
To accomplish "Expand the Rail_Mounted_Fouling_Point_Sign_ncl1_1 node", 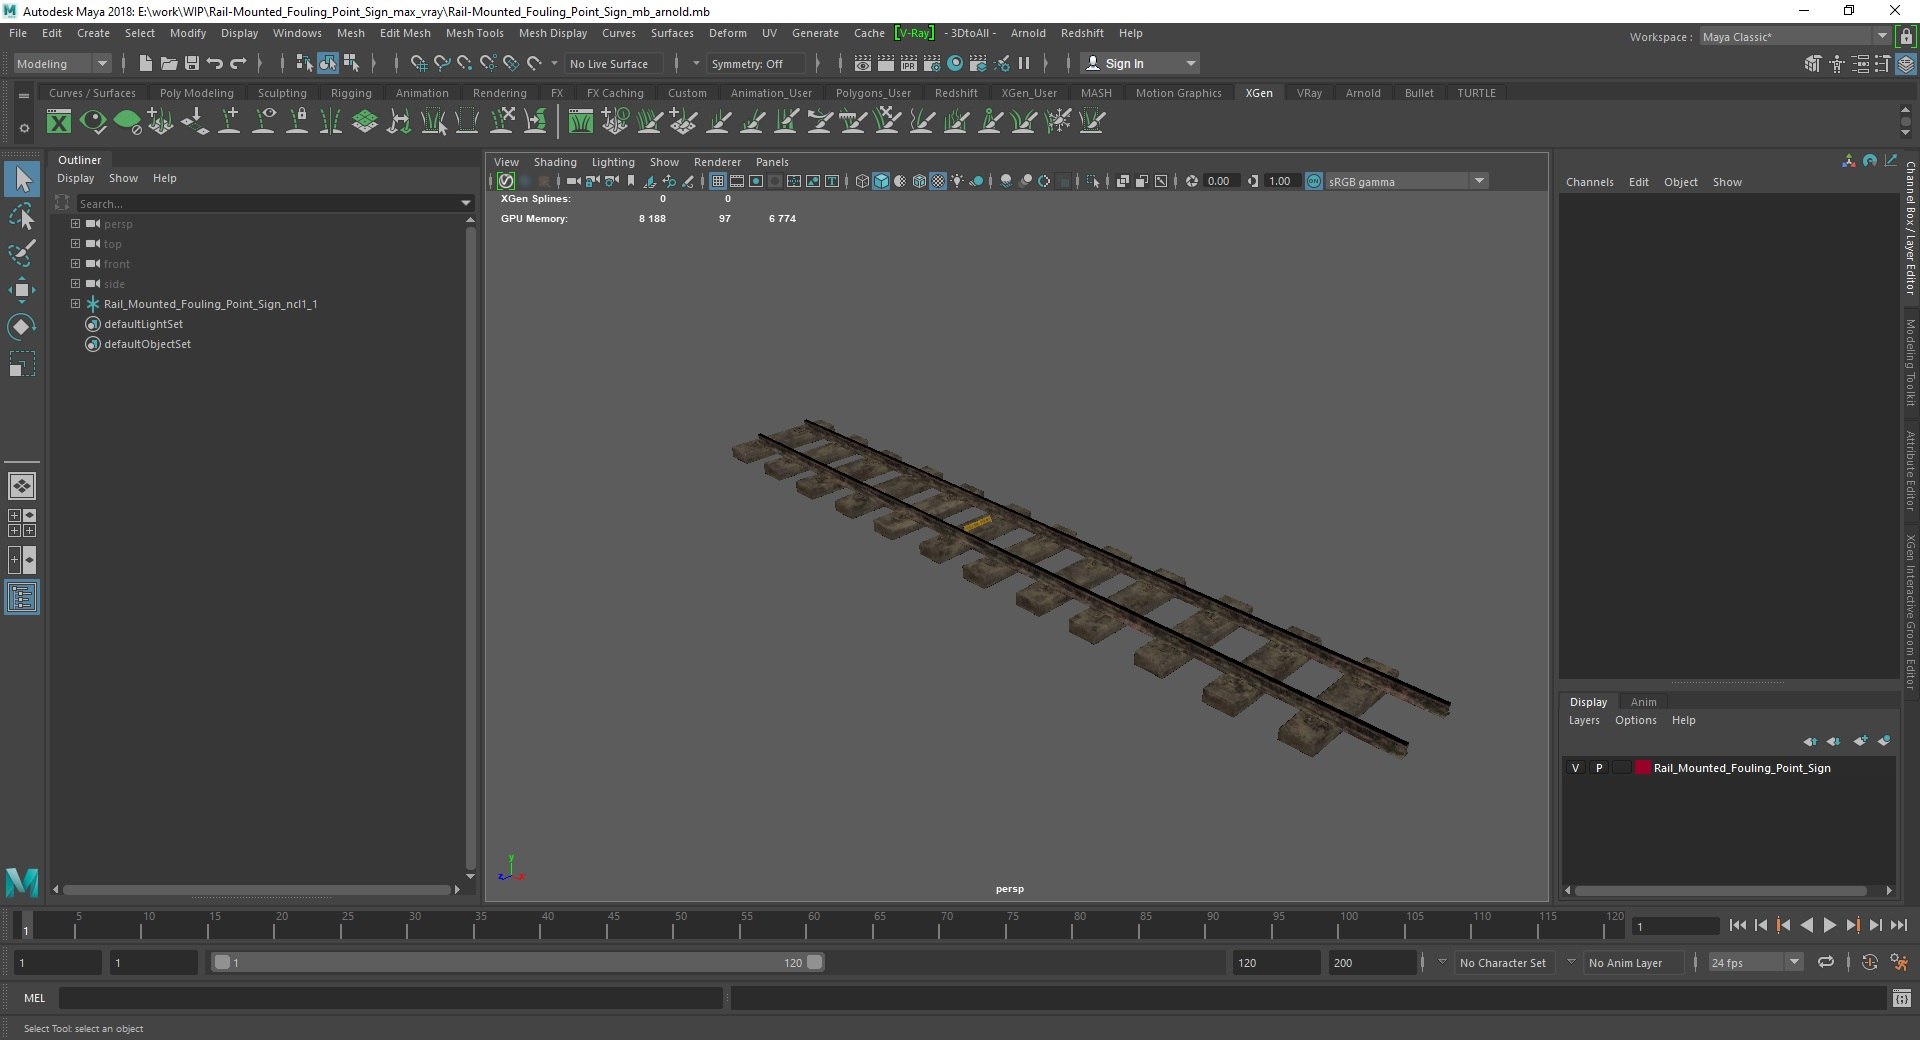I will [75, 304].
